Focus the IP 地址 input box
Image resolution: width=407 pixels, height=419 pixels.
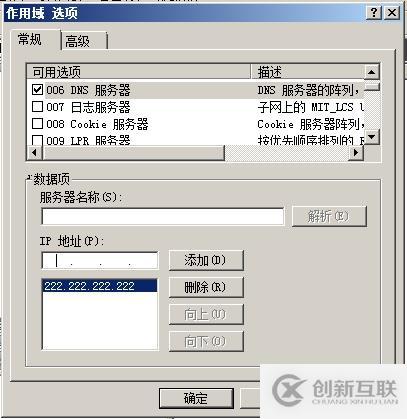[x=100, y=260]
